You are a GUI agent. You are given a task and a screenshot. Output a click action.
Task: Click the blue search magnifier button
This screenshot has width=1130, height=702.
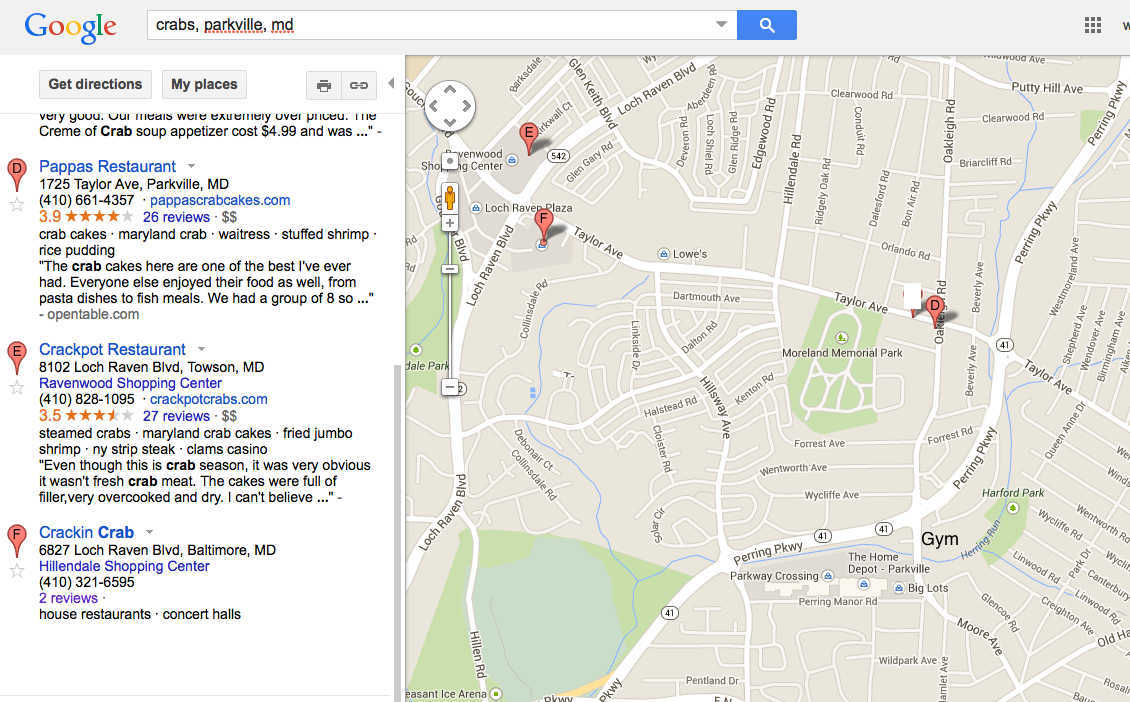766,25
